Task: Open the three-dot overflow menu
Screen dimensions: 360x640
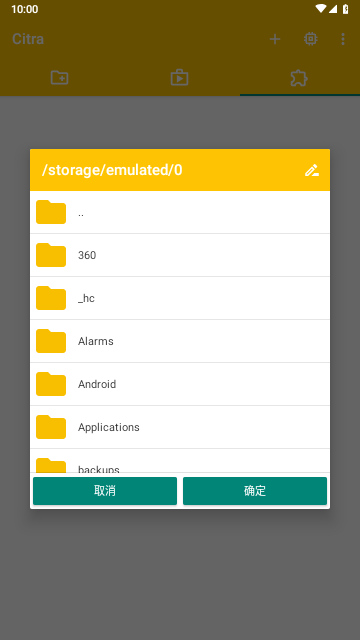Action: pyautogui.click(x=343, y=39)
